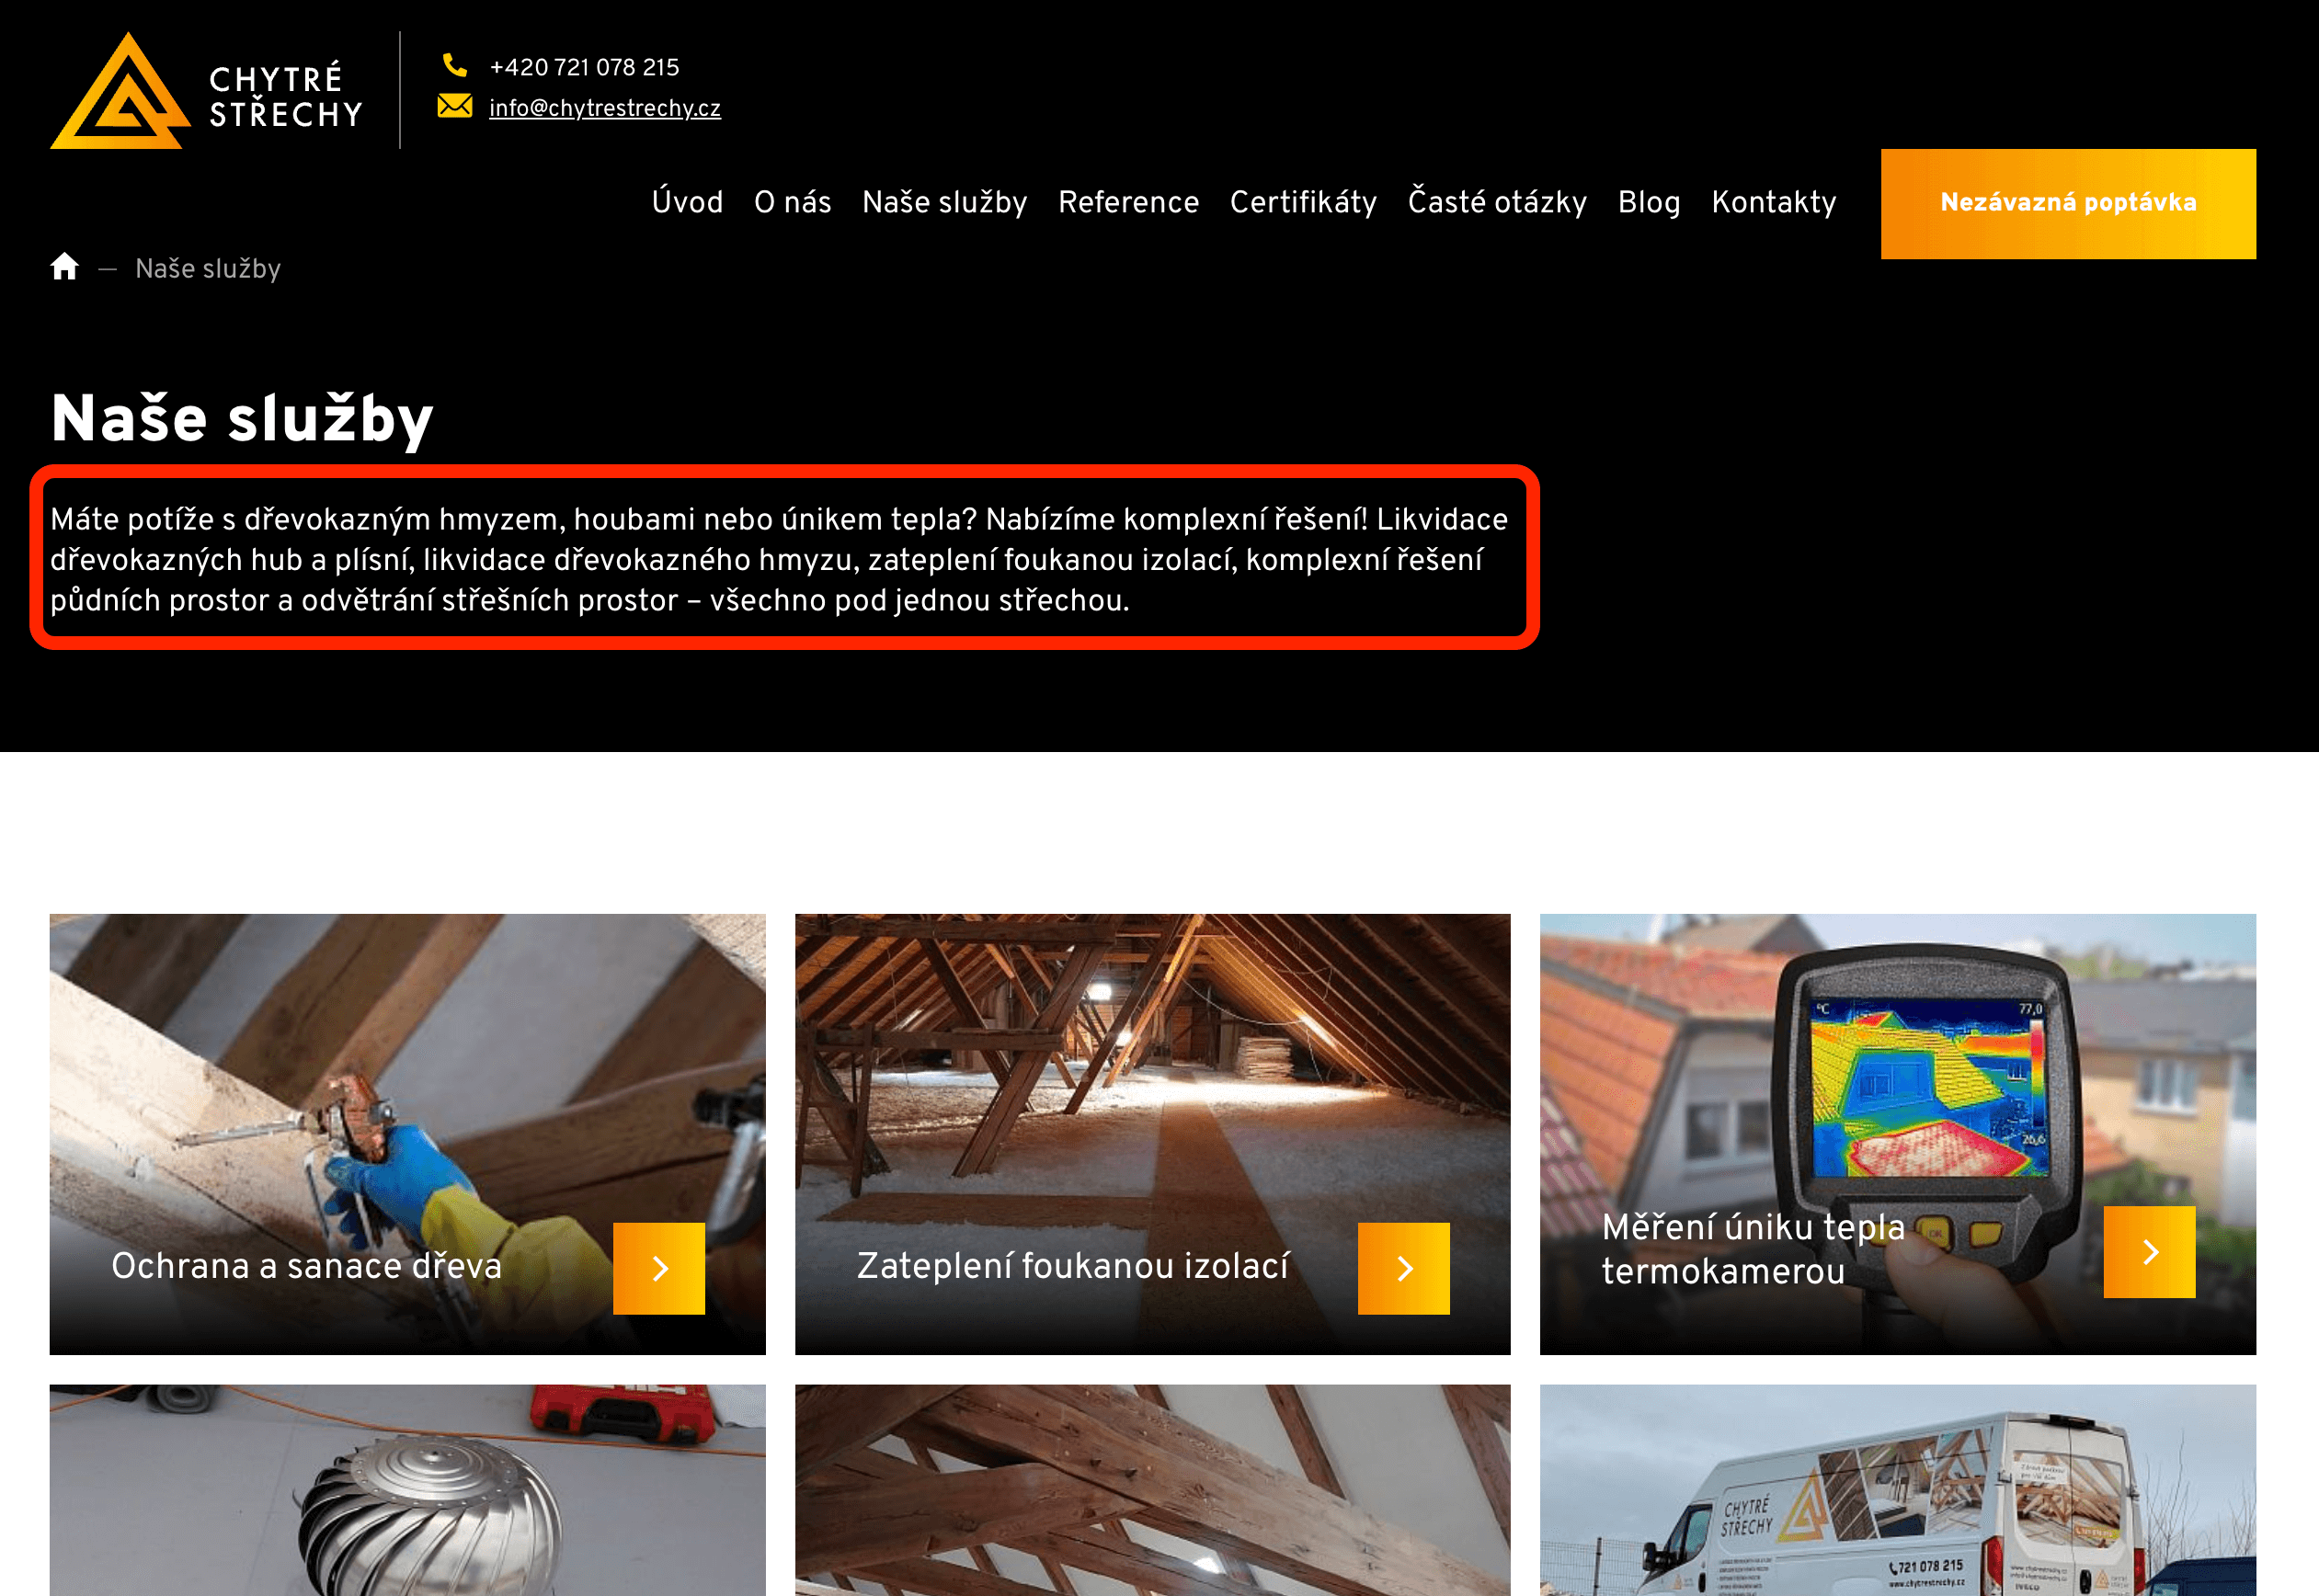Click the info@chytrestrechy.cz email link
The width and height of the screenshot is (2319, 1596).
(604, 108)
